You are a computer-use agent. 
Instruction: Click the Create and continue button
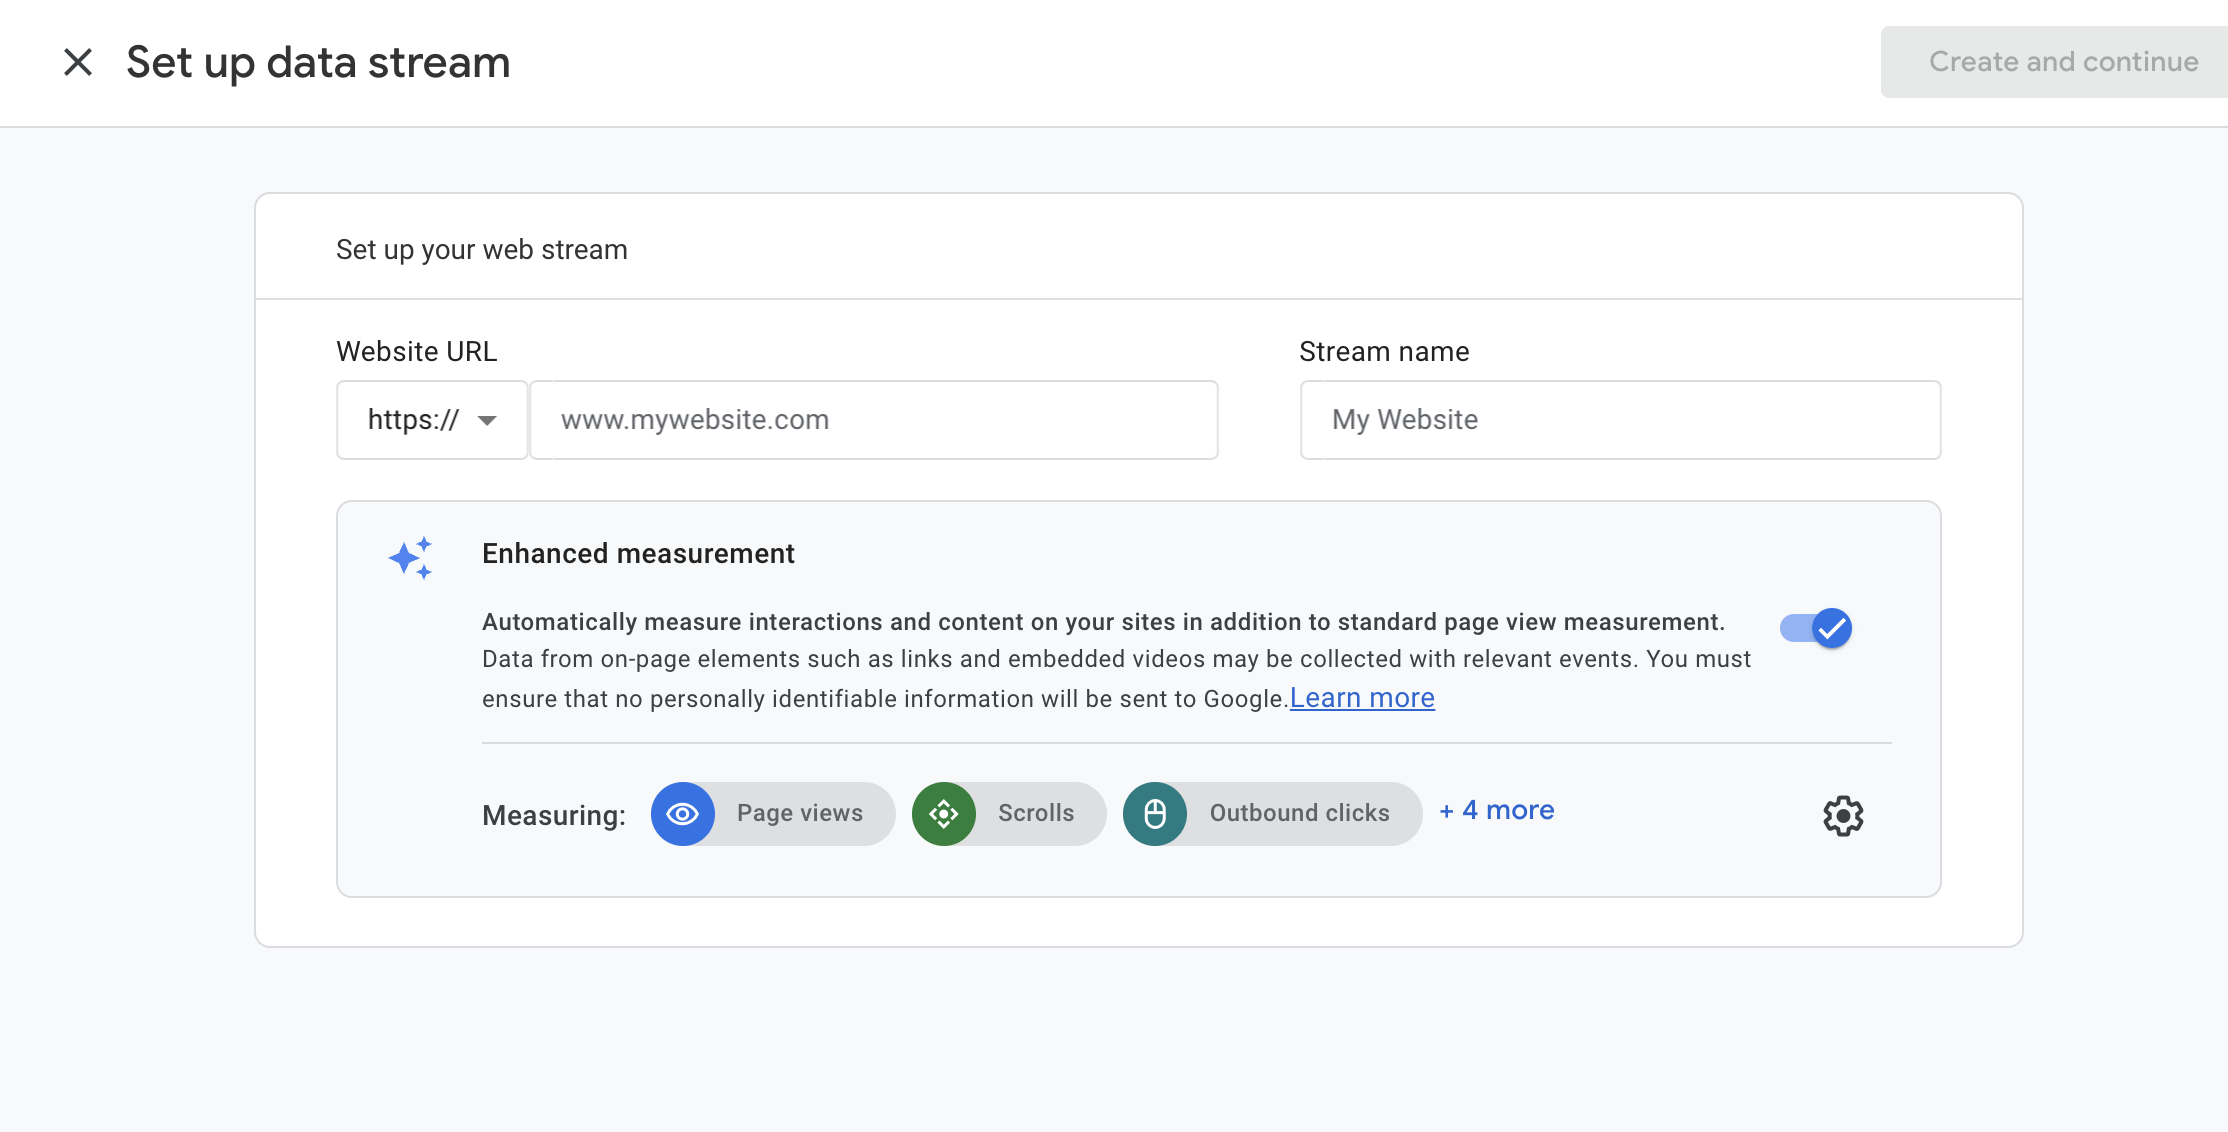tap(2054, 62)
